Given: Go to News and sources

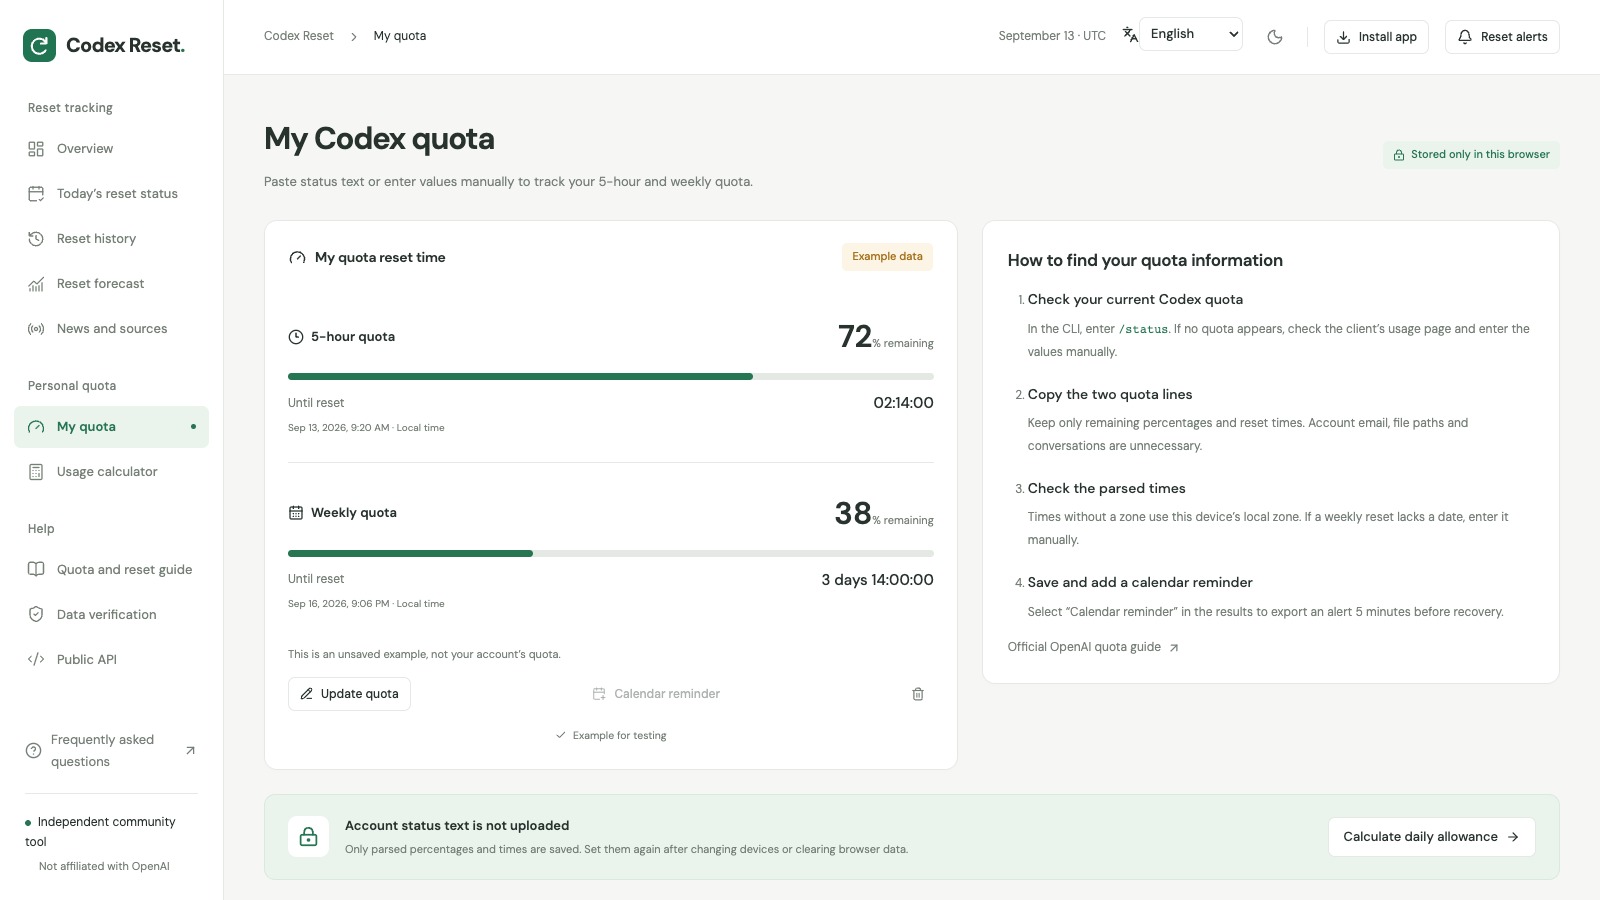Looking at the screenshot, I should tap(112, 329).
